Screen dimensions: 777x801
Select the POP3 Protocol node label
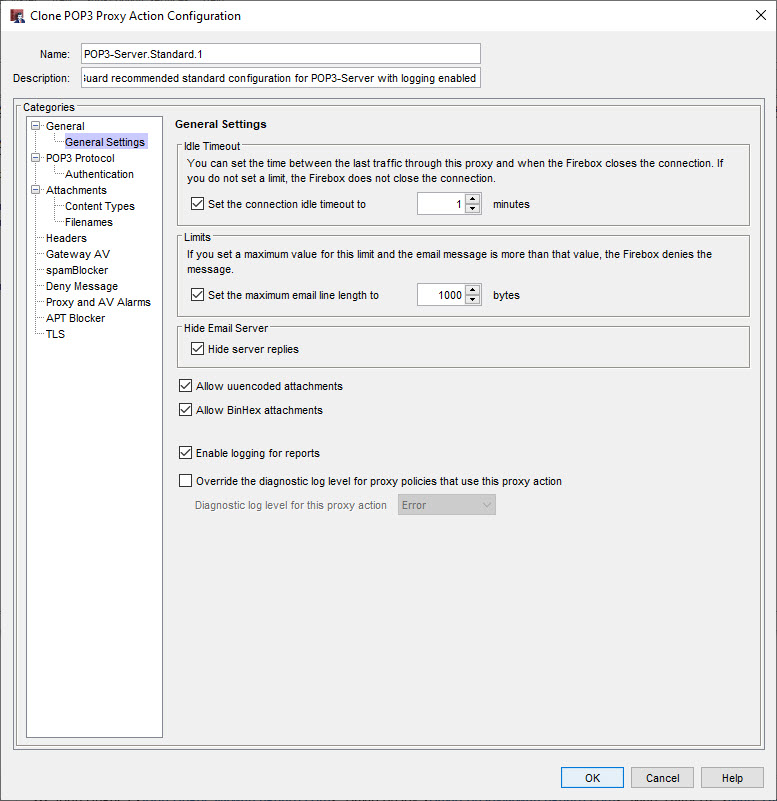pyautogui.click(x=80, y=158)
